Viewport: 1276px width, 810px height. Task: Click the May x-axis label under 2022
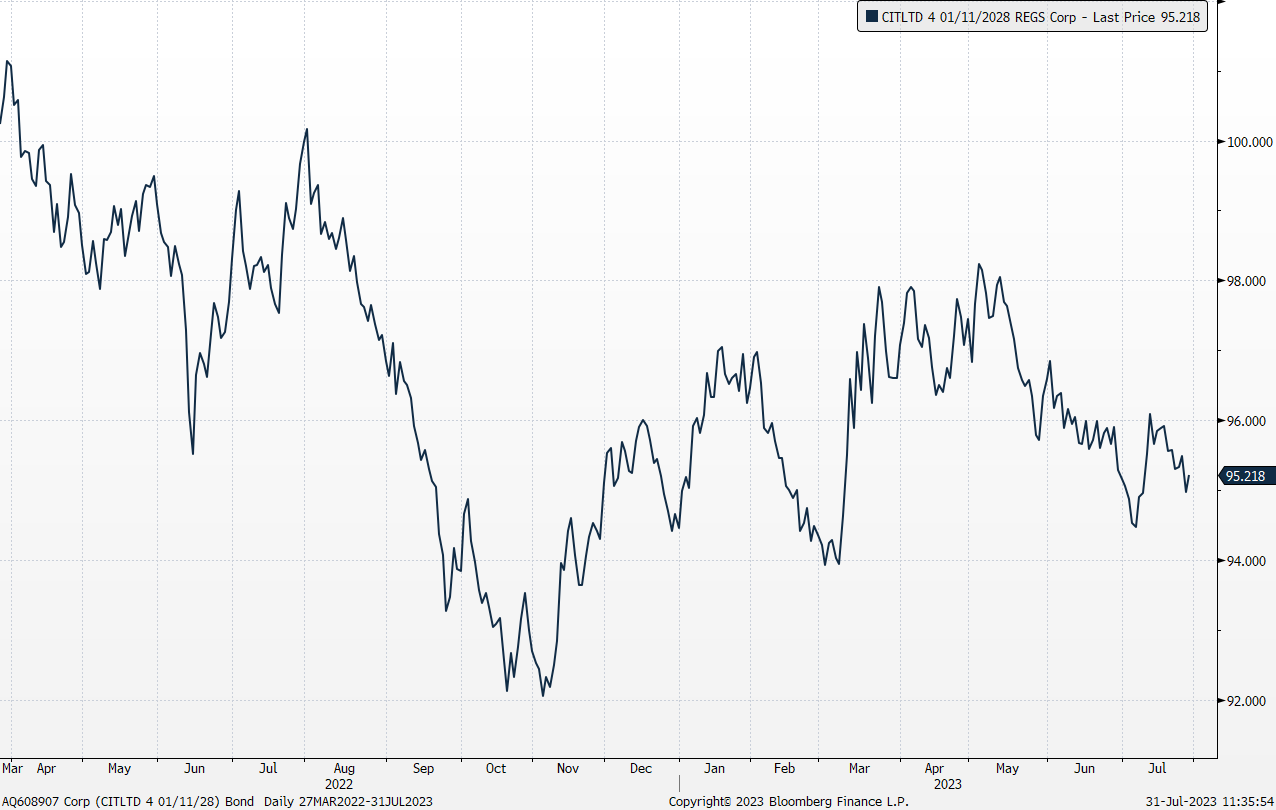coord(119,769)
